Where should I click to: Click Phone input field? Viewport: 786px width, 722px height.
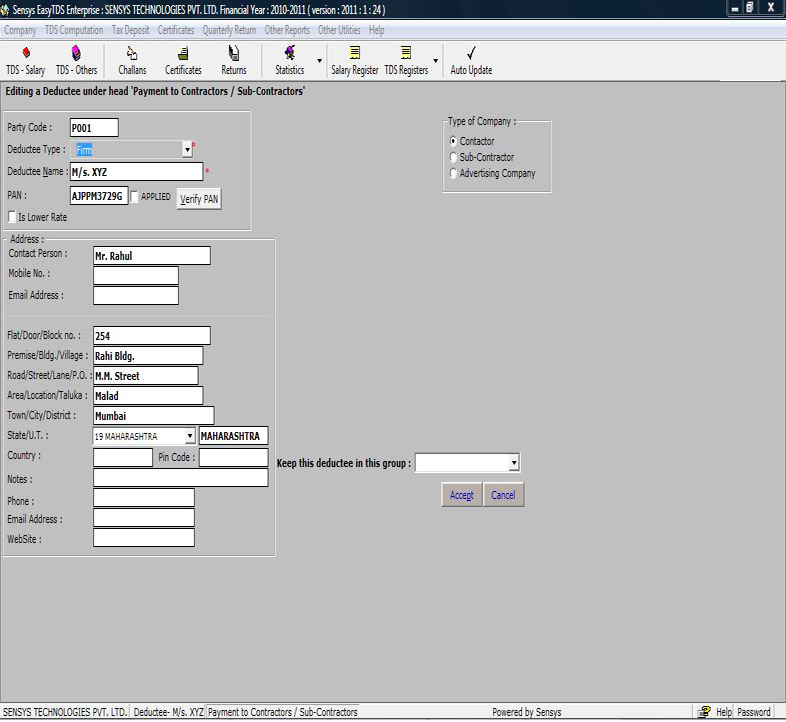[x=144, y=497]
